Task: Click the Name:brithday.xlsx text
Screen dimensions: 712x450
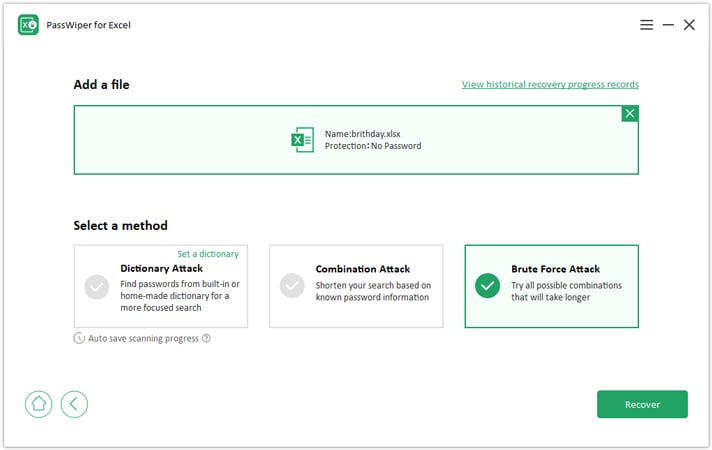Action: pos(362,134)
